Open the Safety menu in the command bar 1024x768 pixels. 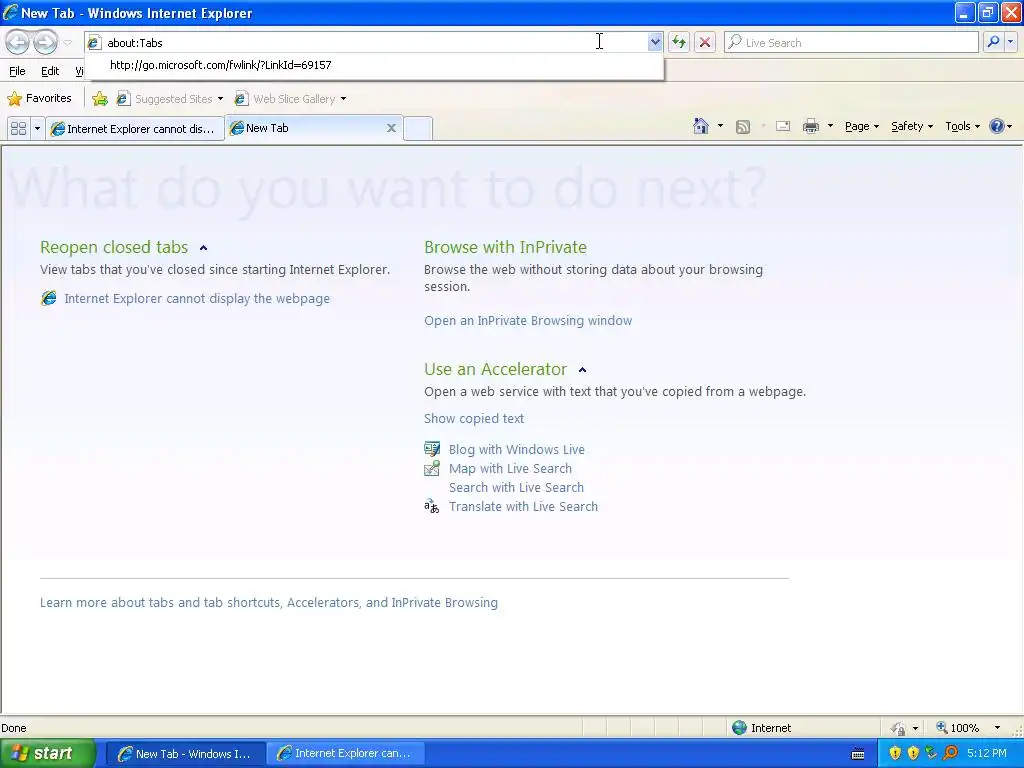coord(912,126)
